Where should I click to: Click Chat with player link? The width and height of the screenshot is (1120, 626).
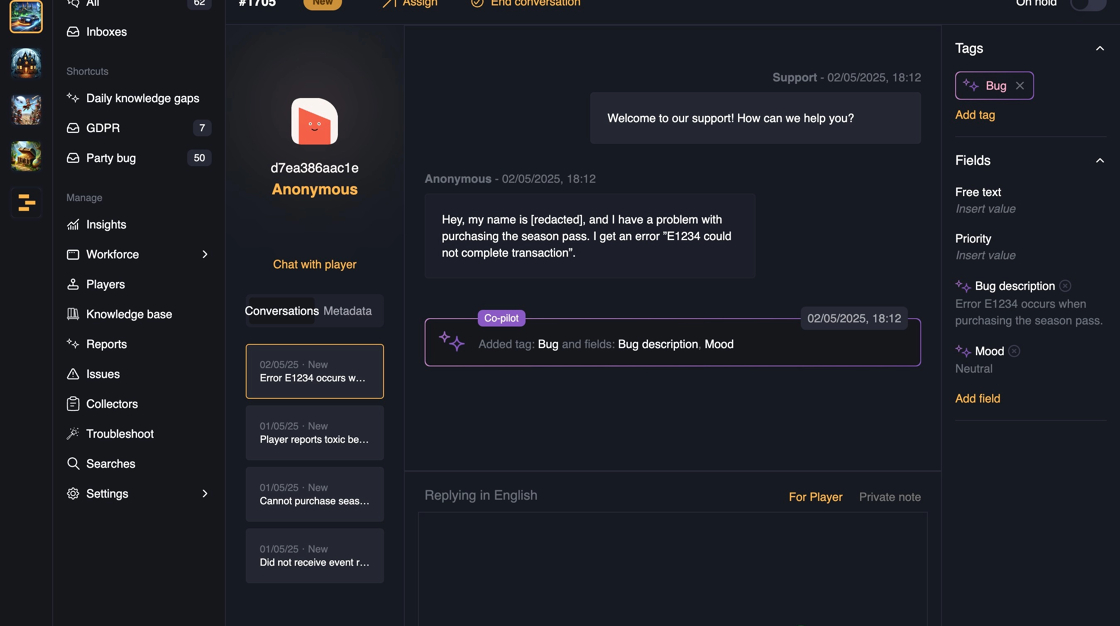(314, 264)
